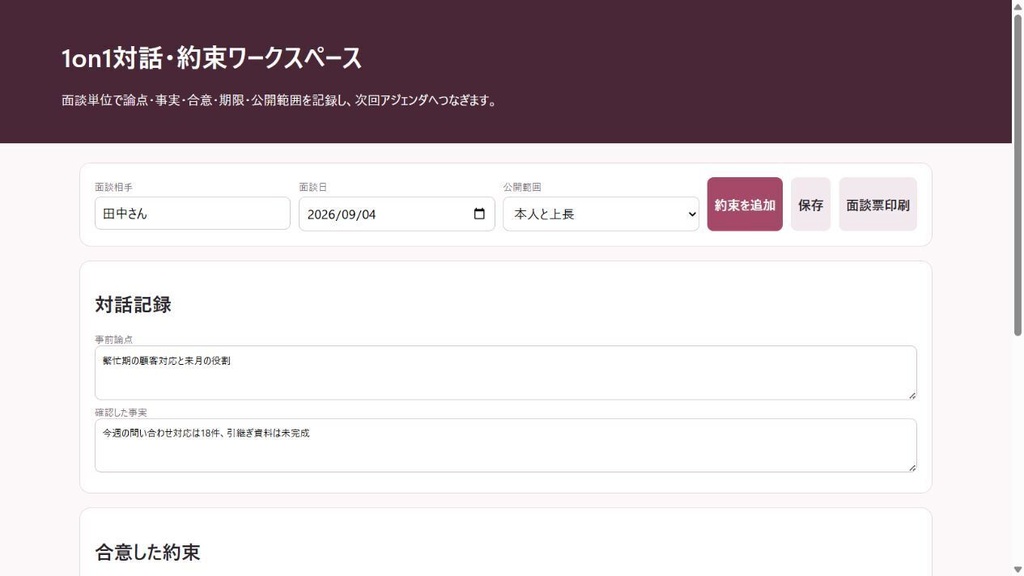
Task: Click the 面談票印刷 button
Action: pyautogui.click(x=878, y=204)
